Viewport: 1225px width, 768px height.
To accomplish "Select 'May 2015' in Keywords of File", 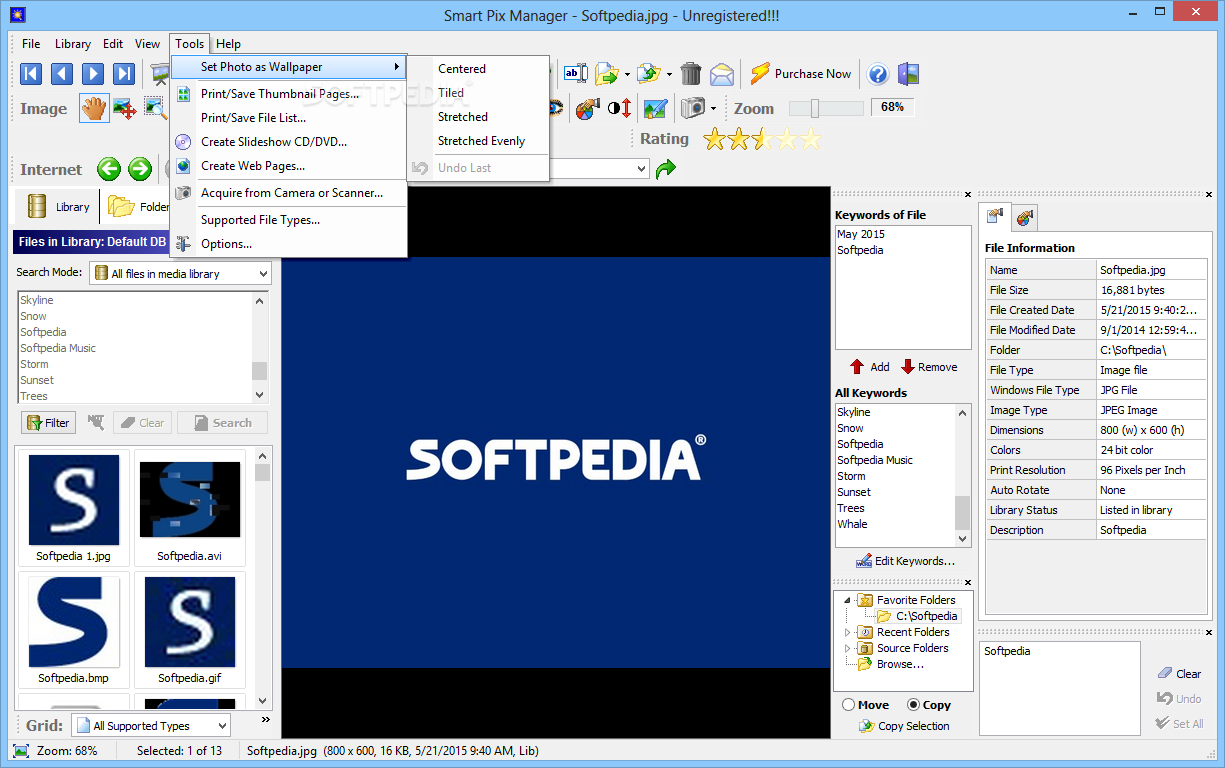I will [x=861, y=234].
